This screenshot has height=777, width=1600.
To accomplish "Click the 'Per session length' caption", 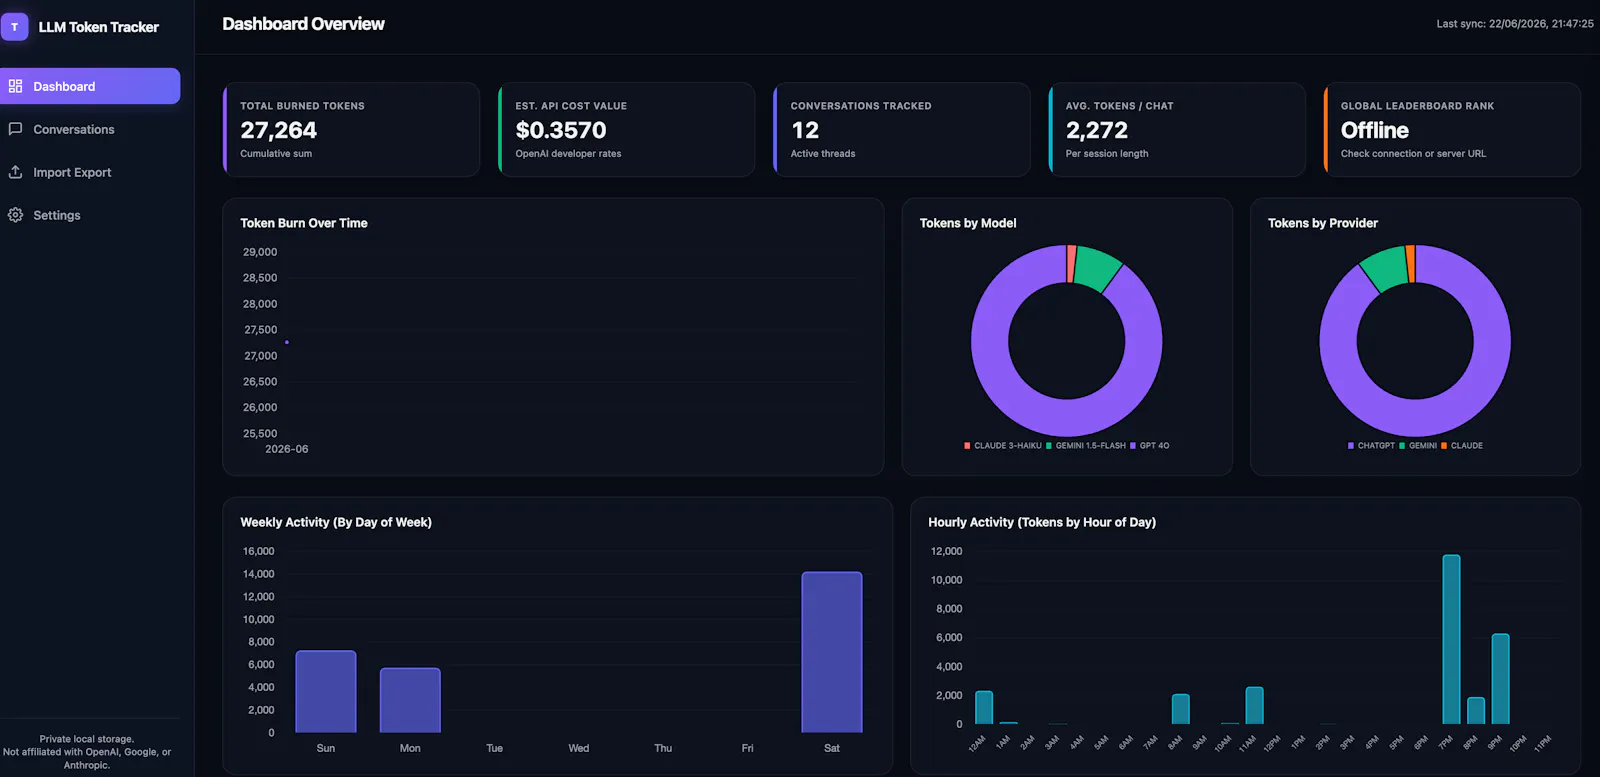I will [x=1107, y=154].
